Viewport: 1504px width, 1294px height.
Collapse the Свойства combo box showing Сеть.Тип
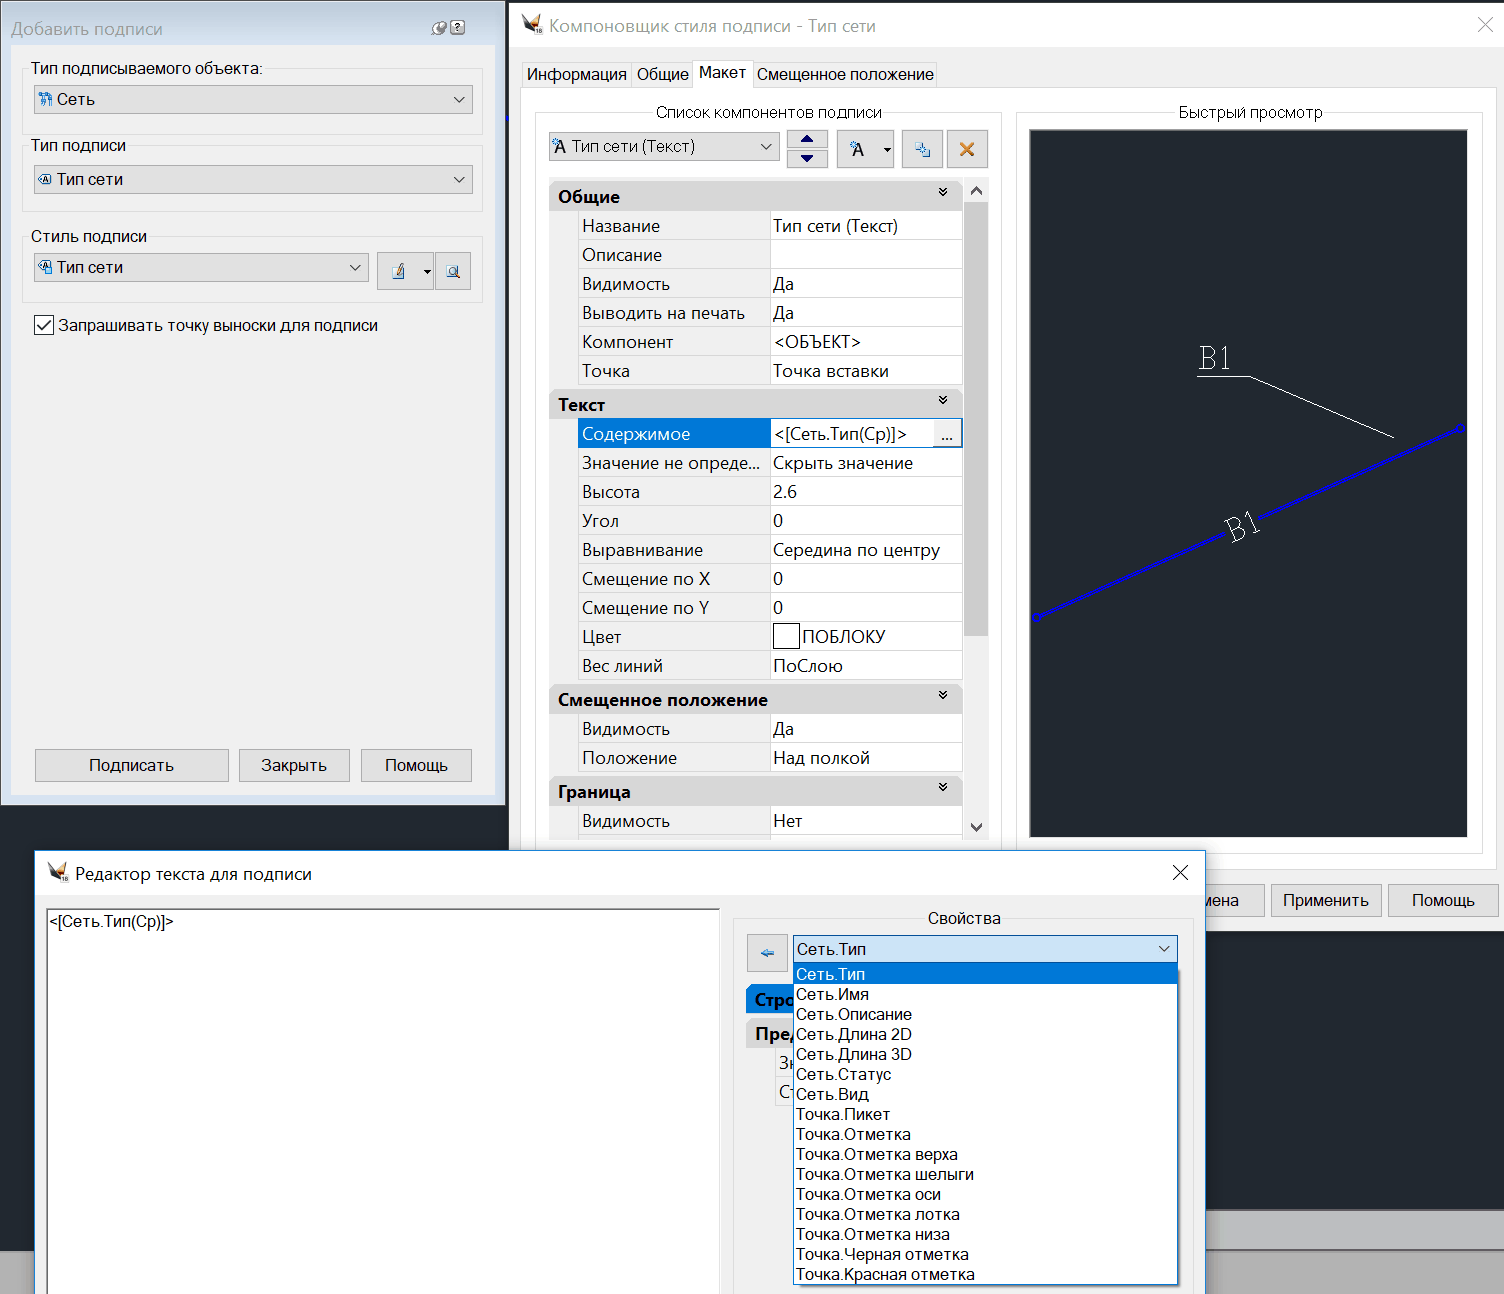pyautogui.click(x=985, y=949)
